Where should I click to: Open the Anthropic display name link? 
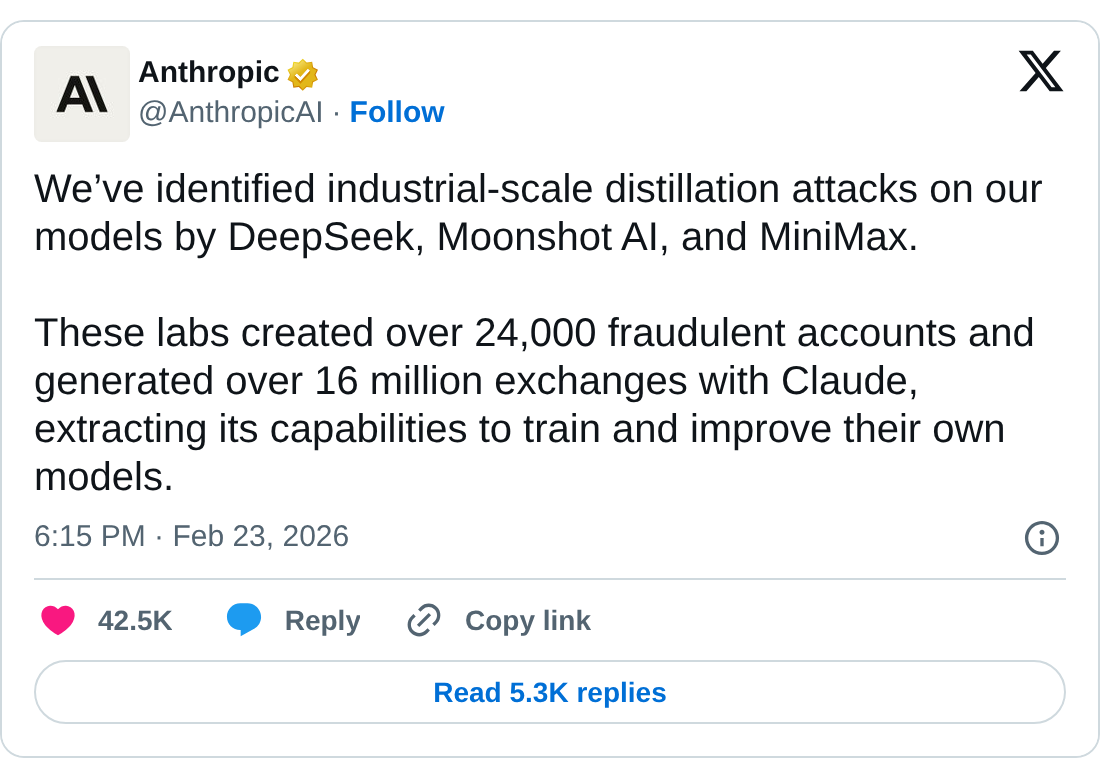point(208,72)
